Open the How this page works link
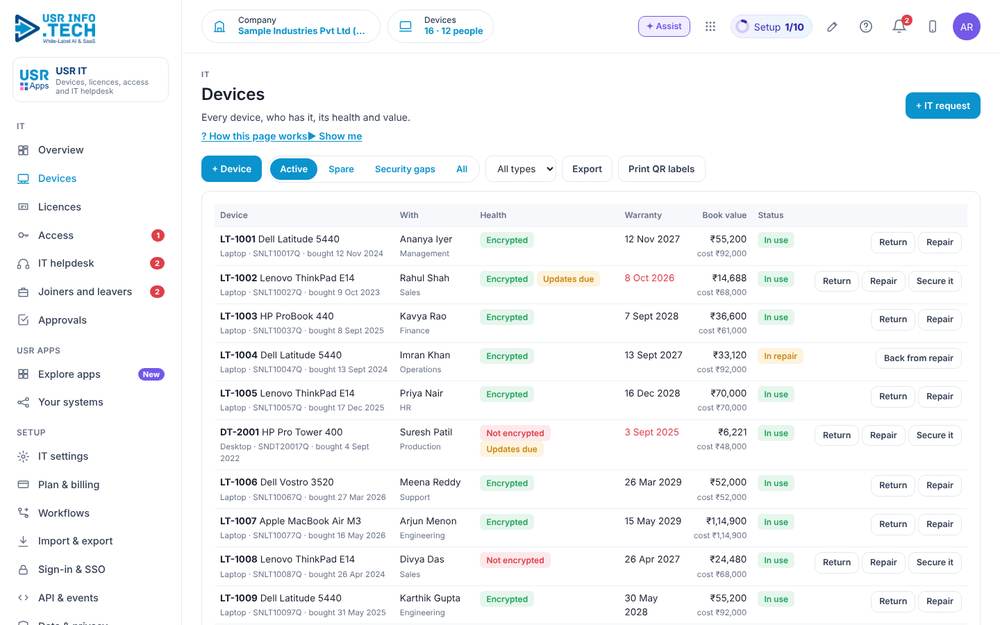The width and height of the screenshot is (1000, 625). tap(254, 136)
